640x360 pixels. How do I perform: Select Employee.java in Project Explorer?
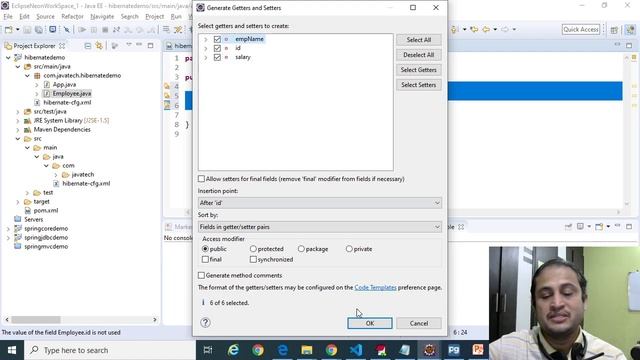pos(72,93)
